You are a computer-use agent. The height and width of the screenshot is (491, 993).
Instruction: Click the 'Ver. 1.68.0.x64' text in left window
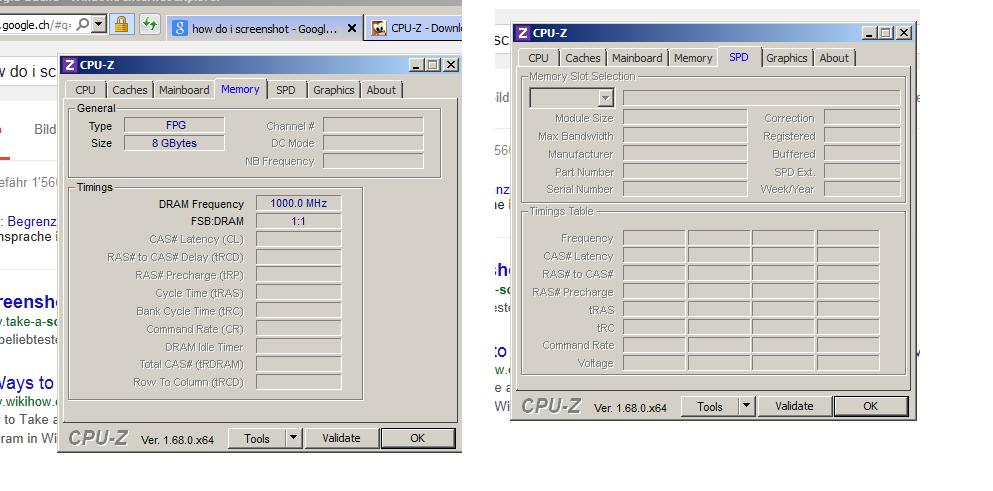click(177, 440)
